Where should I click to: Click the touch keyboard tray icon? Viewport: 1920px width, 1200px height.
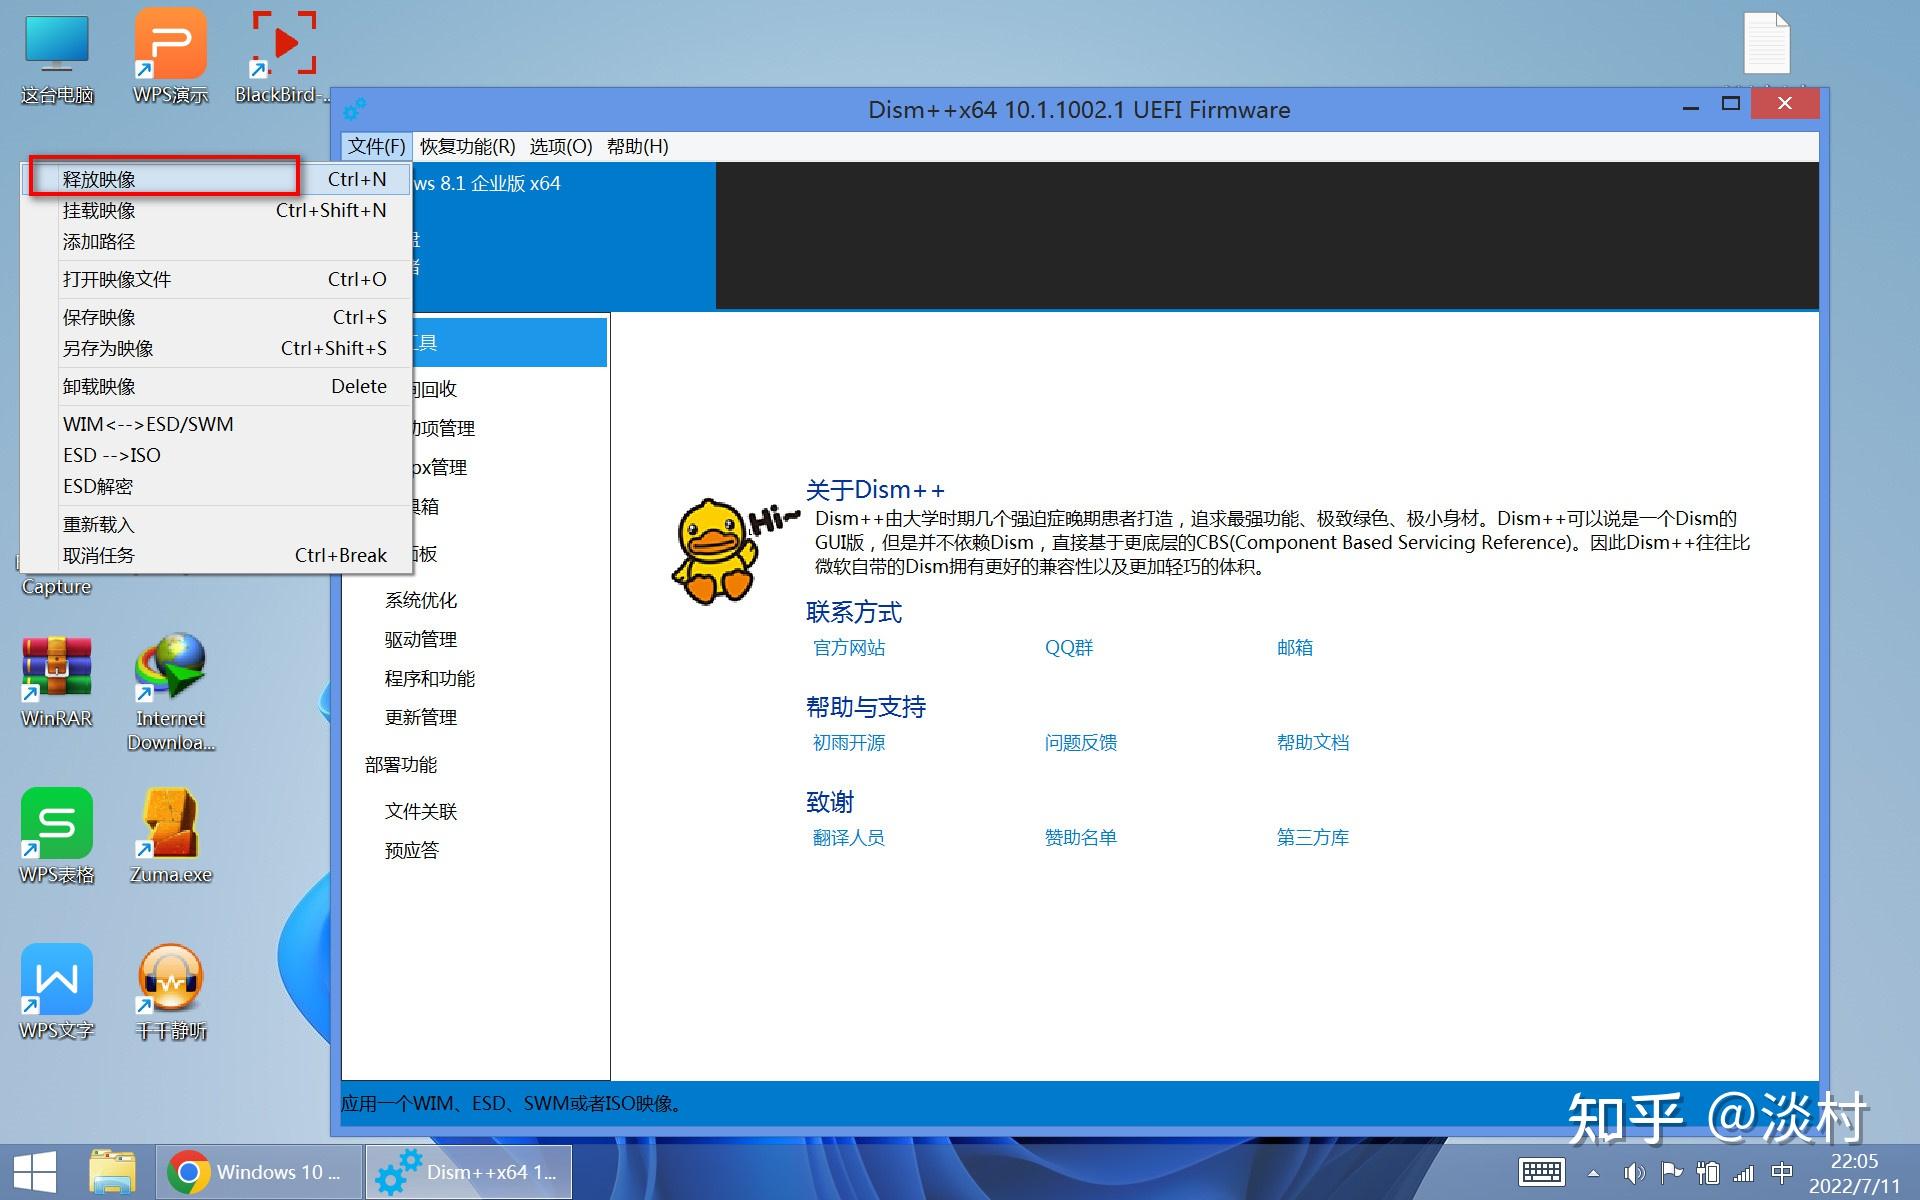point(1541,1172)
